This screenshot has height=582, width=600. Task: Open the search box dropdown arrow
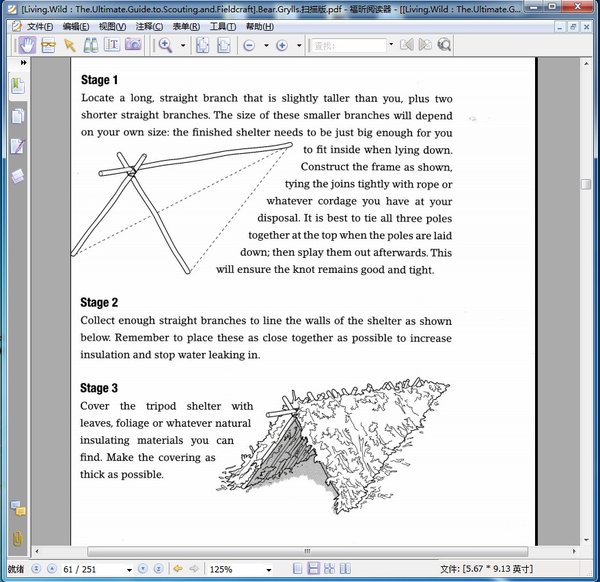click(x=390, y=45)
